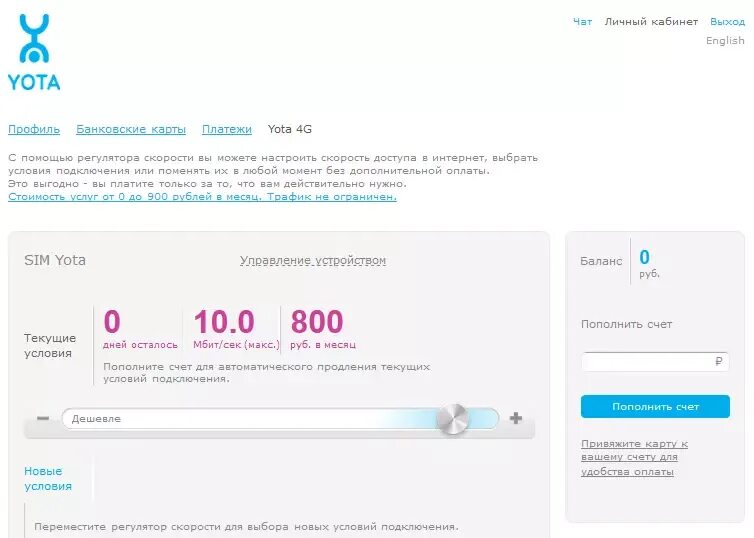Image resolution: width=754 pixels, height=538 pixels.
Task: Open 'Стоимость услуг от 0 до 900 рублей' link
Action: point(202,197)
